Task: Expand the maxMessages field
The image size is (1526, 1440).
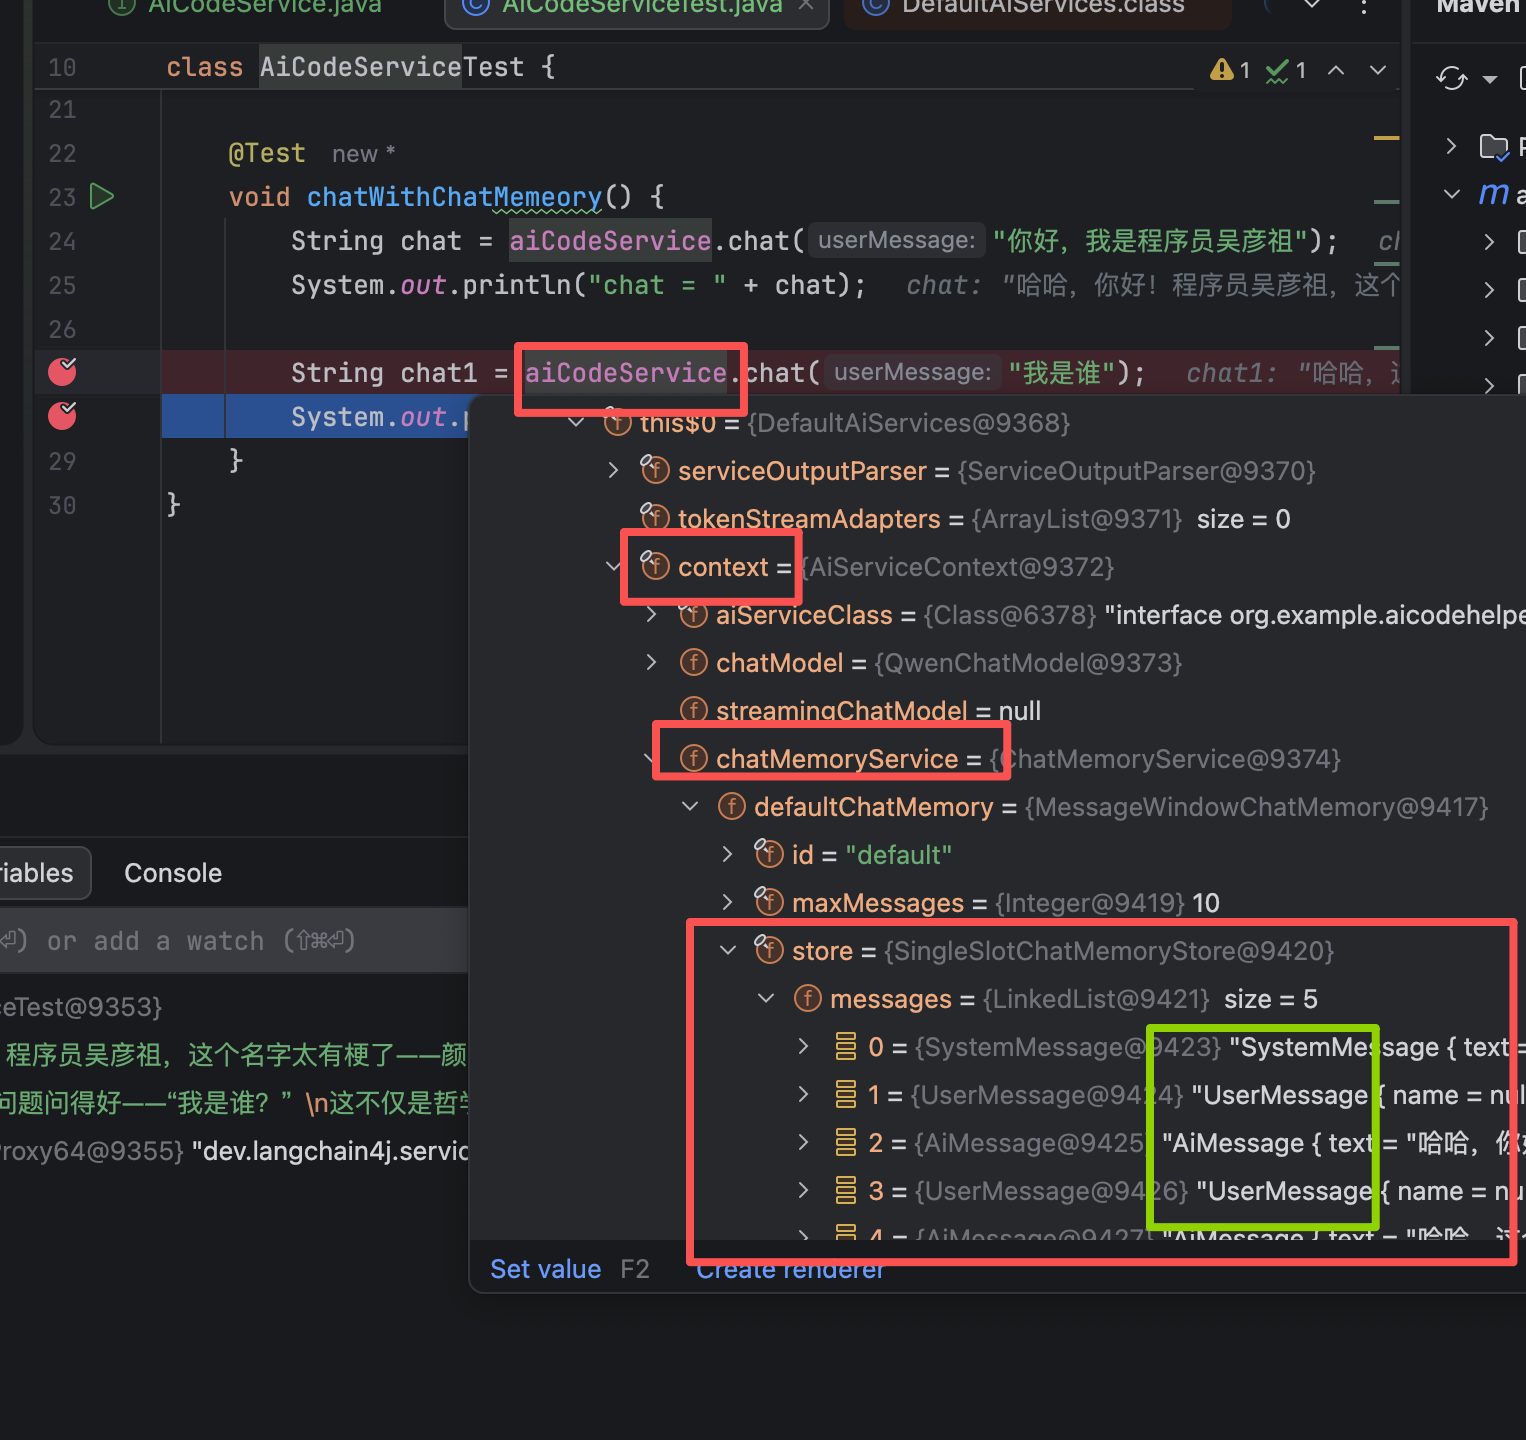Action: click(x=728, y=902)
